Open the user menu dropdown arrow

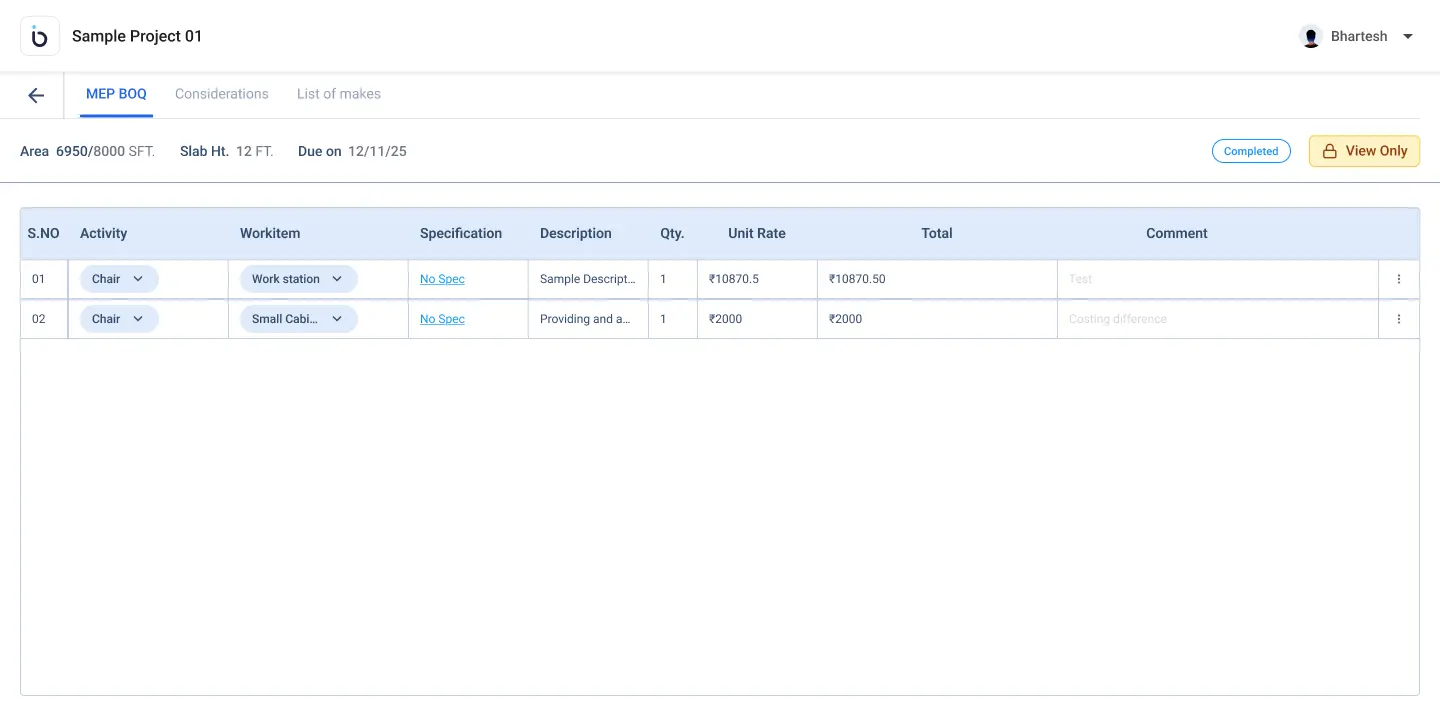pyautogui.click(x=1408, y=36)
